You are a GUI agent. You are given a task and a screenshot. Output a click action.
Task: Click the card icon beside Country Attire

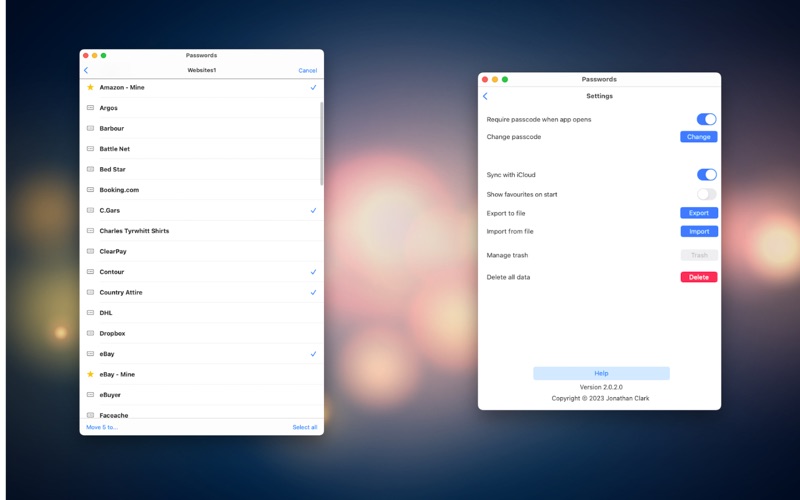click(90, 292)
